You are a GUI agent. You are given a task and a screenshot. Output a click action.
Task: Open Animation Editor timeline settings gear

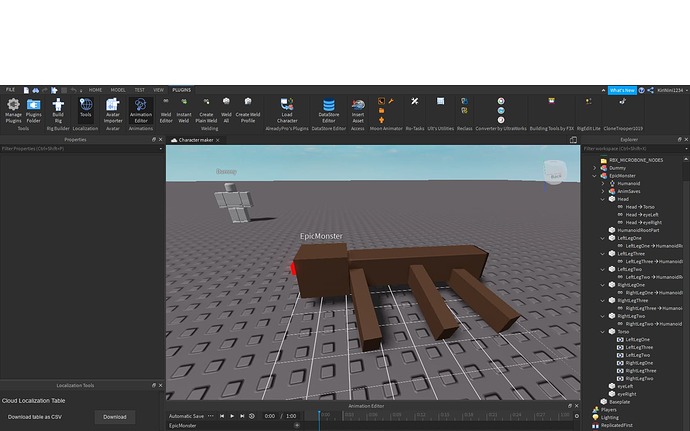coord(576,416)
